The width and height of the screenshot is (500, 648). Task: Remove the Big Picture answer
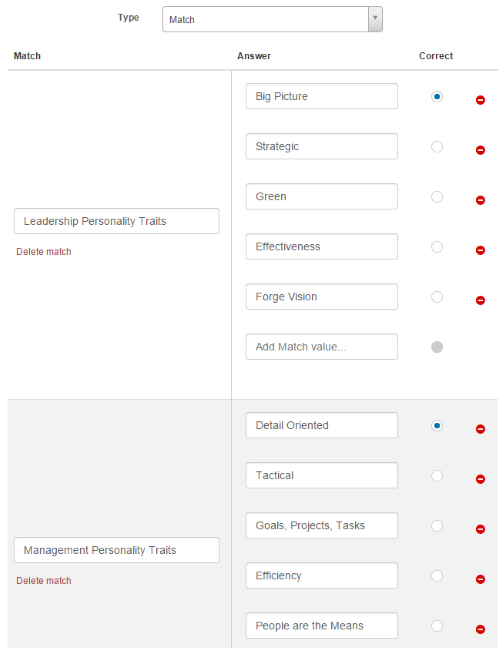point(480,100)
